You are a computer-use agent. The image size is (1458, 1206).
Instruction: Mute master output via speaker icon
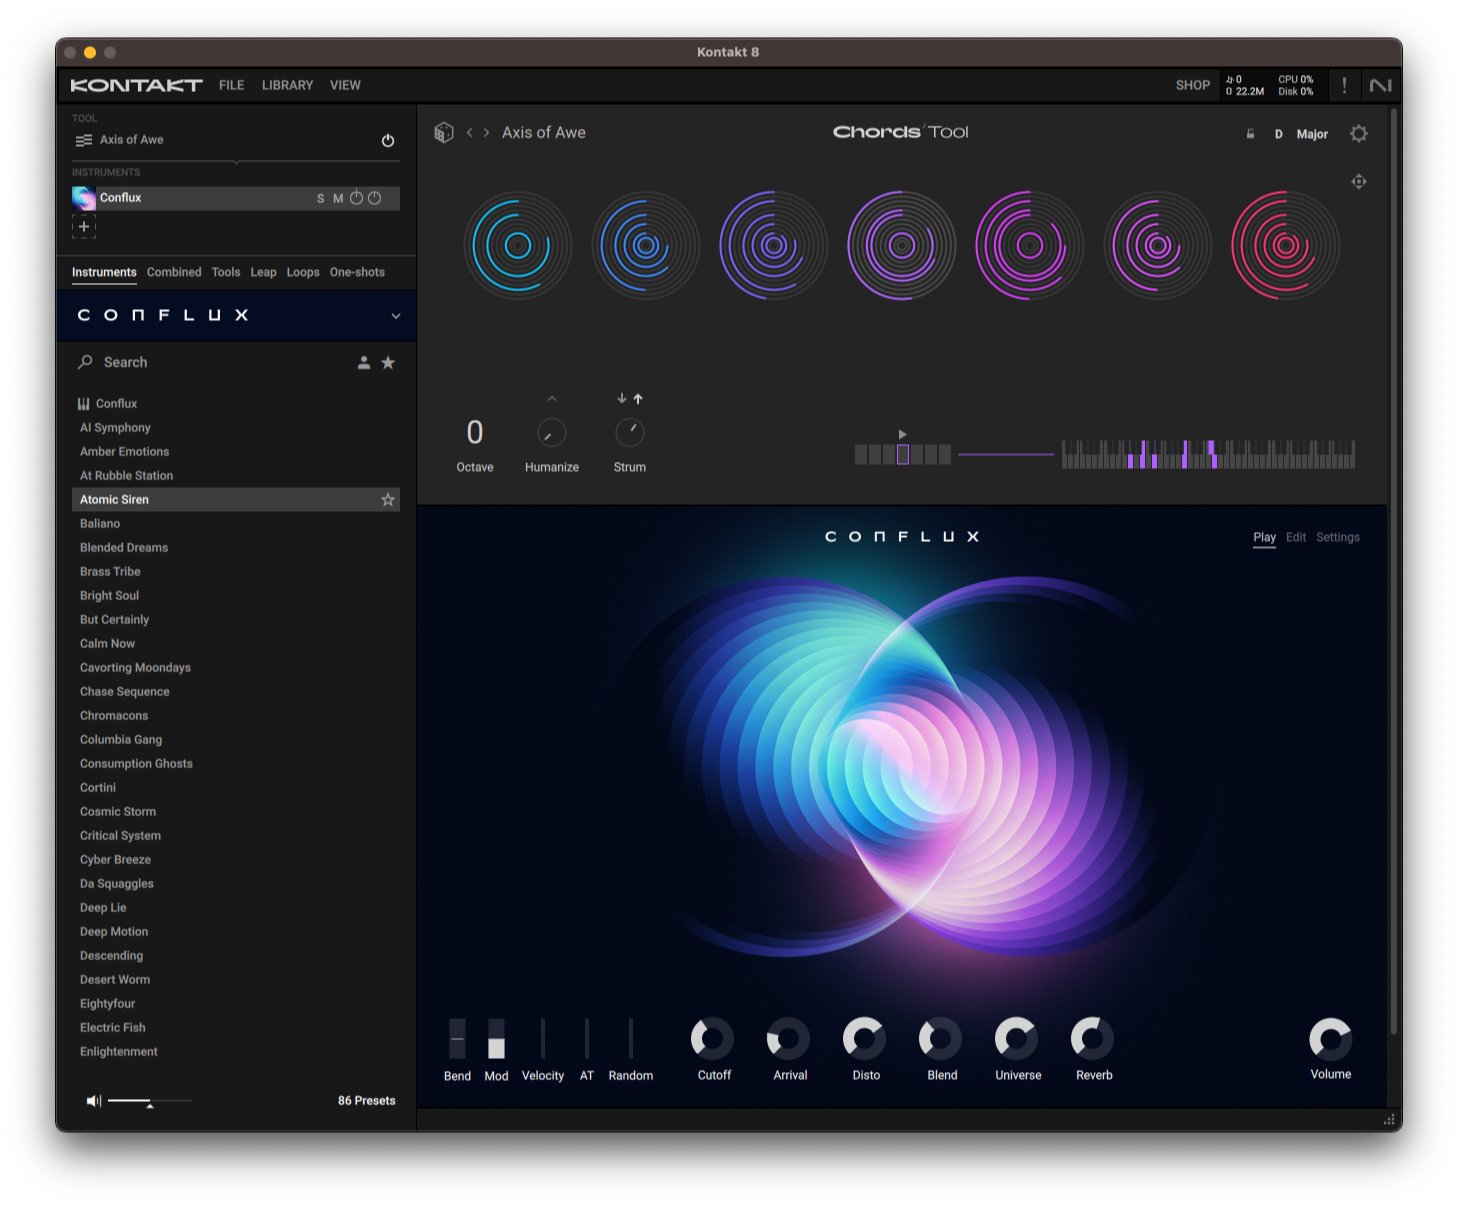[x=93, y=1100]
